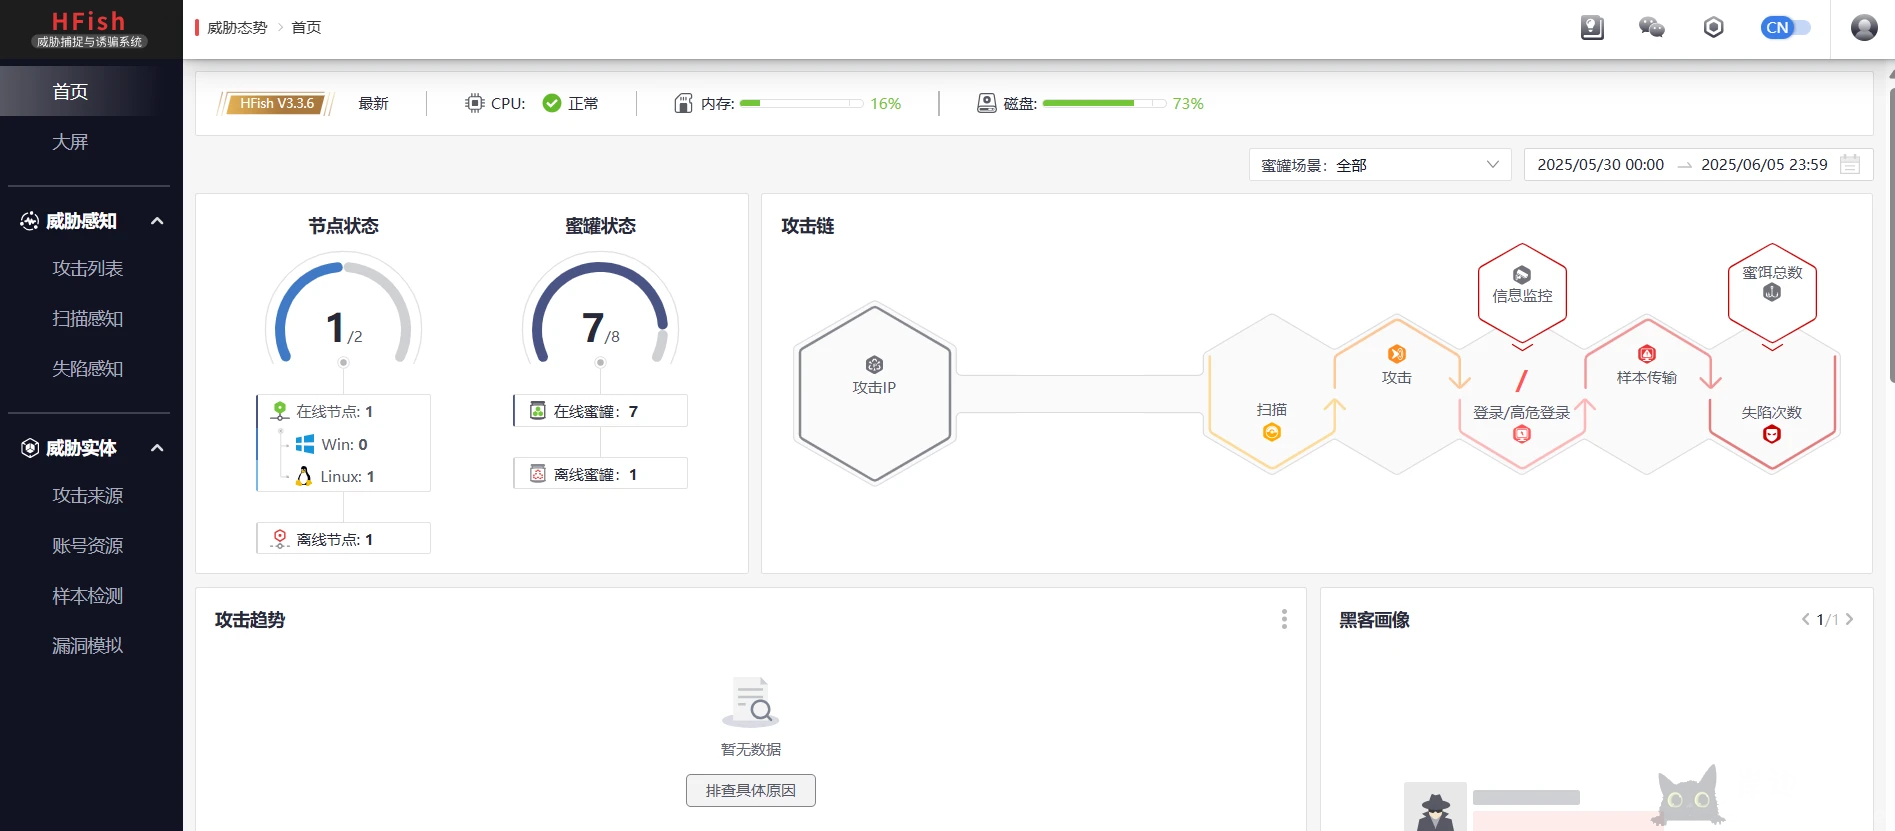Click the disk usage progress bar

[x=1103, y=104]
